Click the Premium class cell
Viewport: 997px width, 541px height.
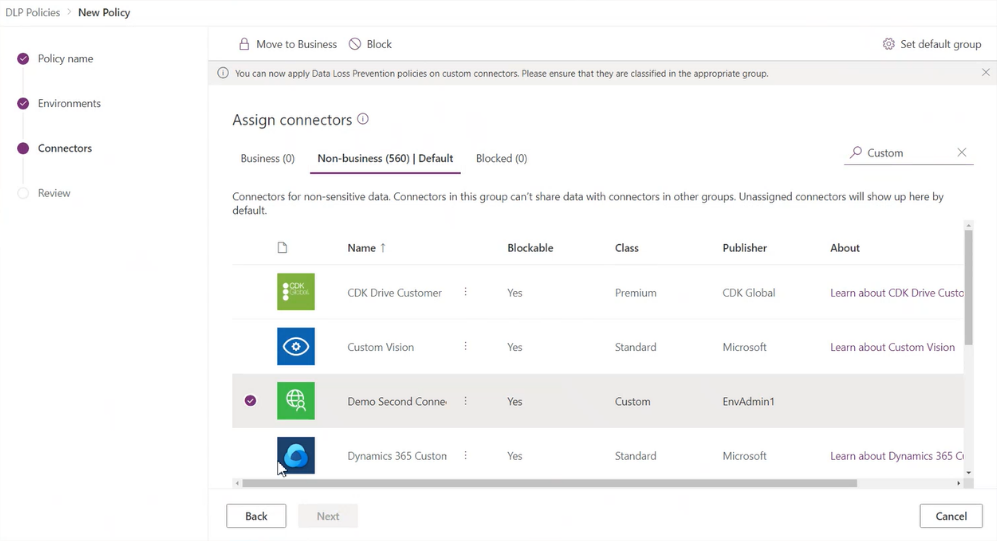point(635,292)
